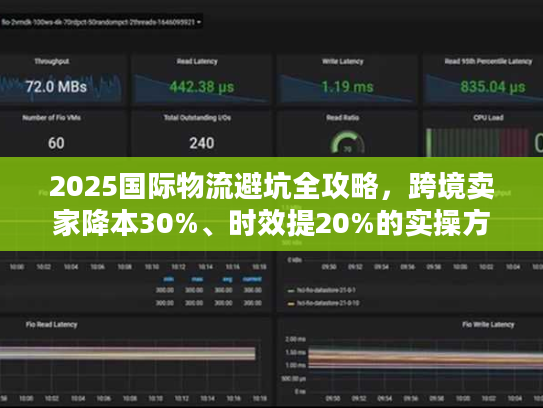Sort legend by the min column
Viewport: 543px width, 408px height.
[x=169, y=279]
